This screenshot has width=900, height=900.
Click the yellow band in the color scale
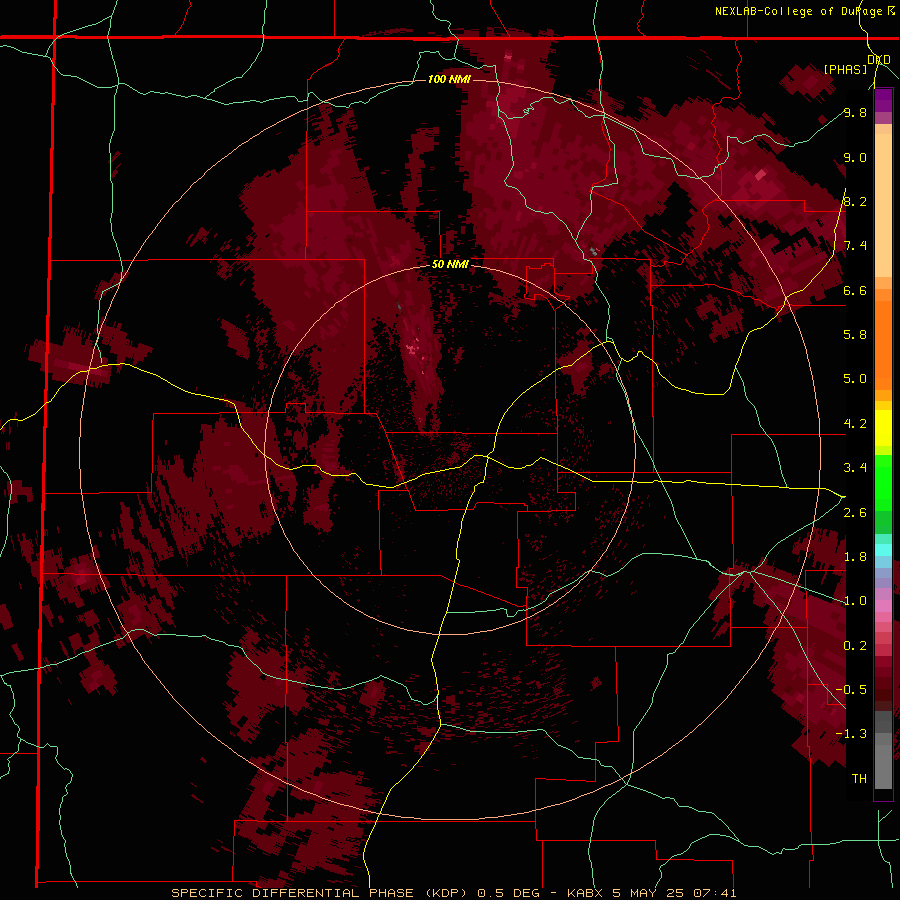click(x=883, y=428)
